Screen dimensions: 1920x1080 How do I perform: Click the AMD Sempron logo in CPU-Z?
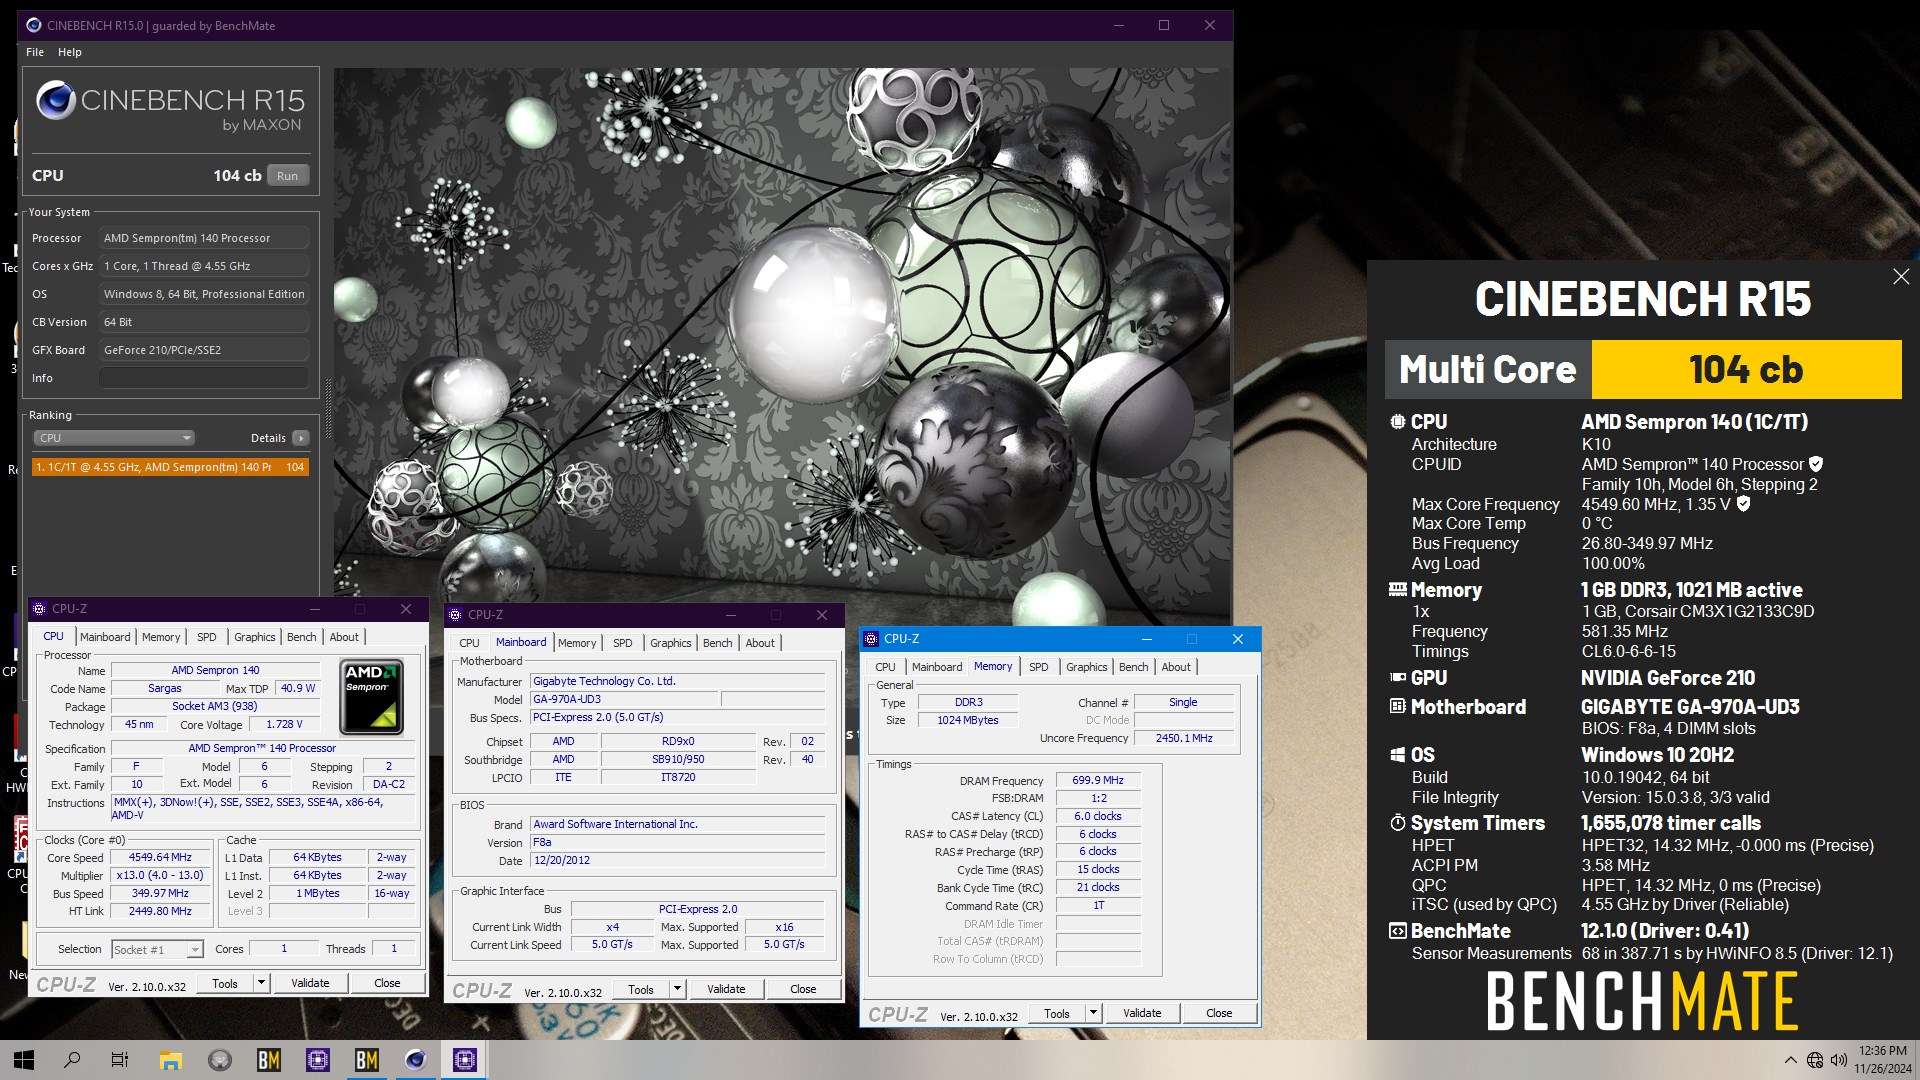pos(373,697)
